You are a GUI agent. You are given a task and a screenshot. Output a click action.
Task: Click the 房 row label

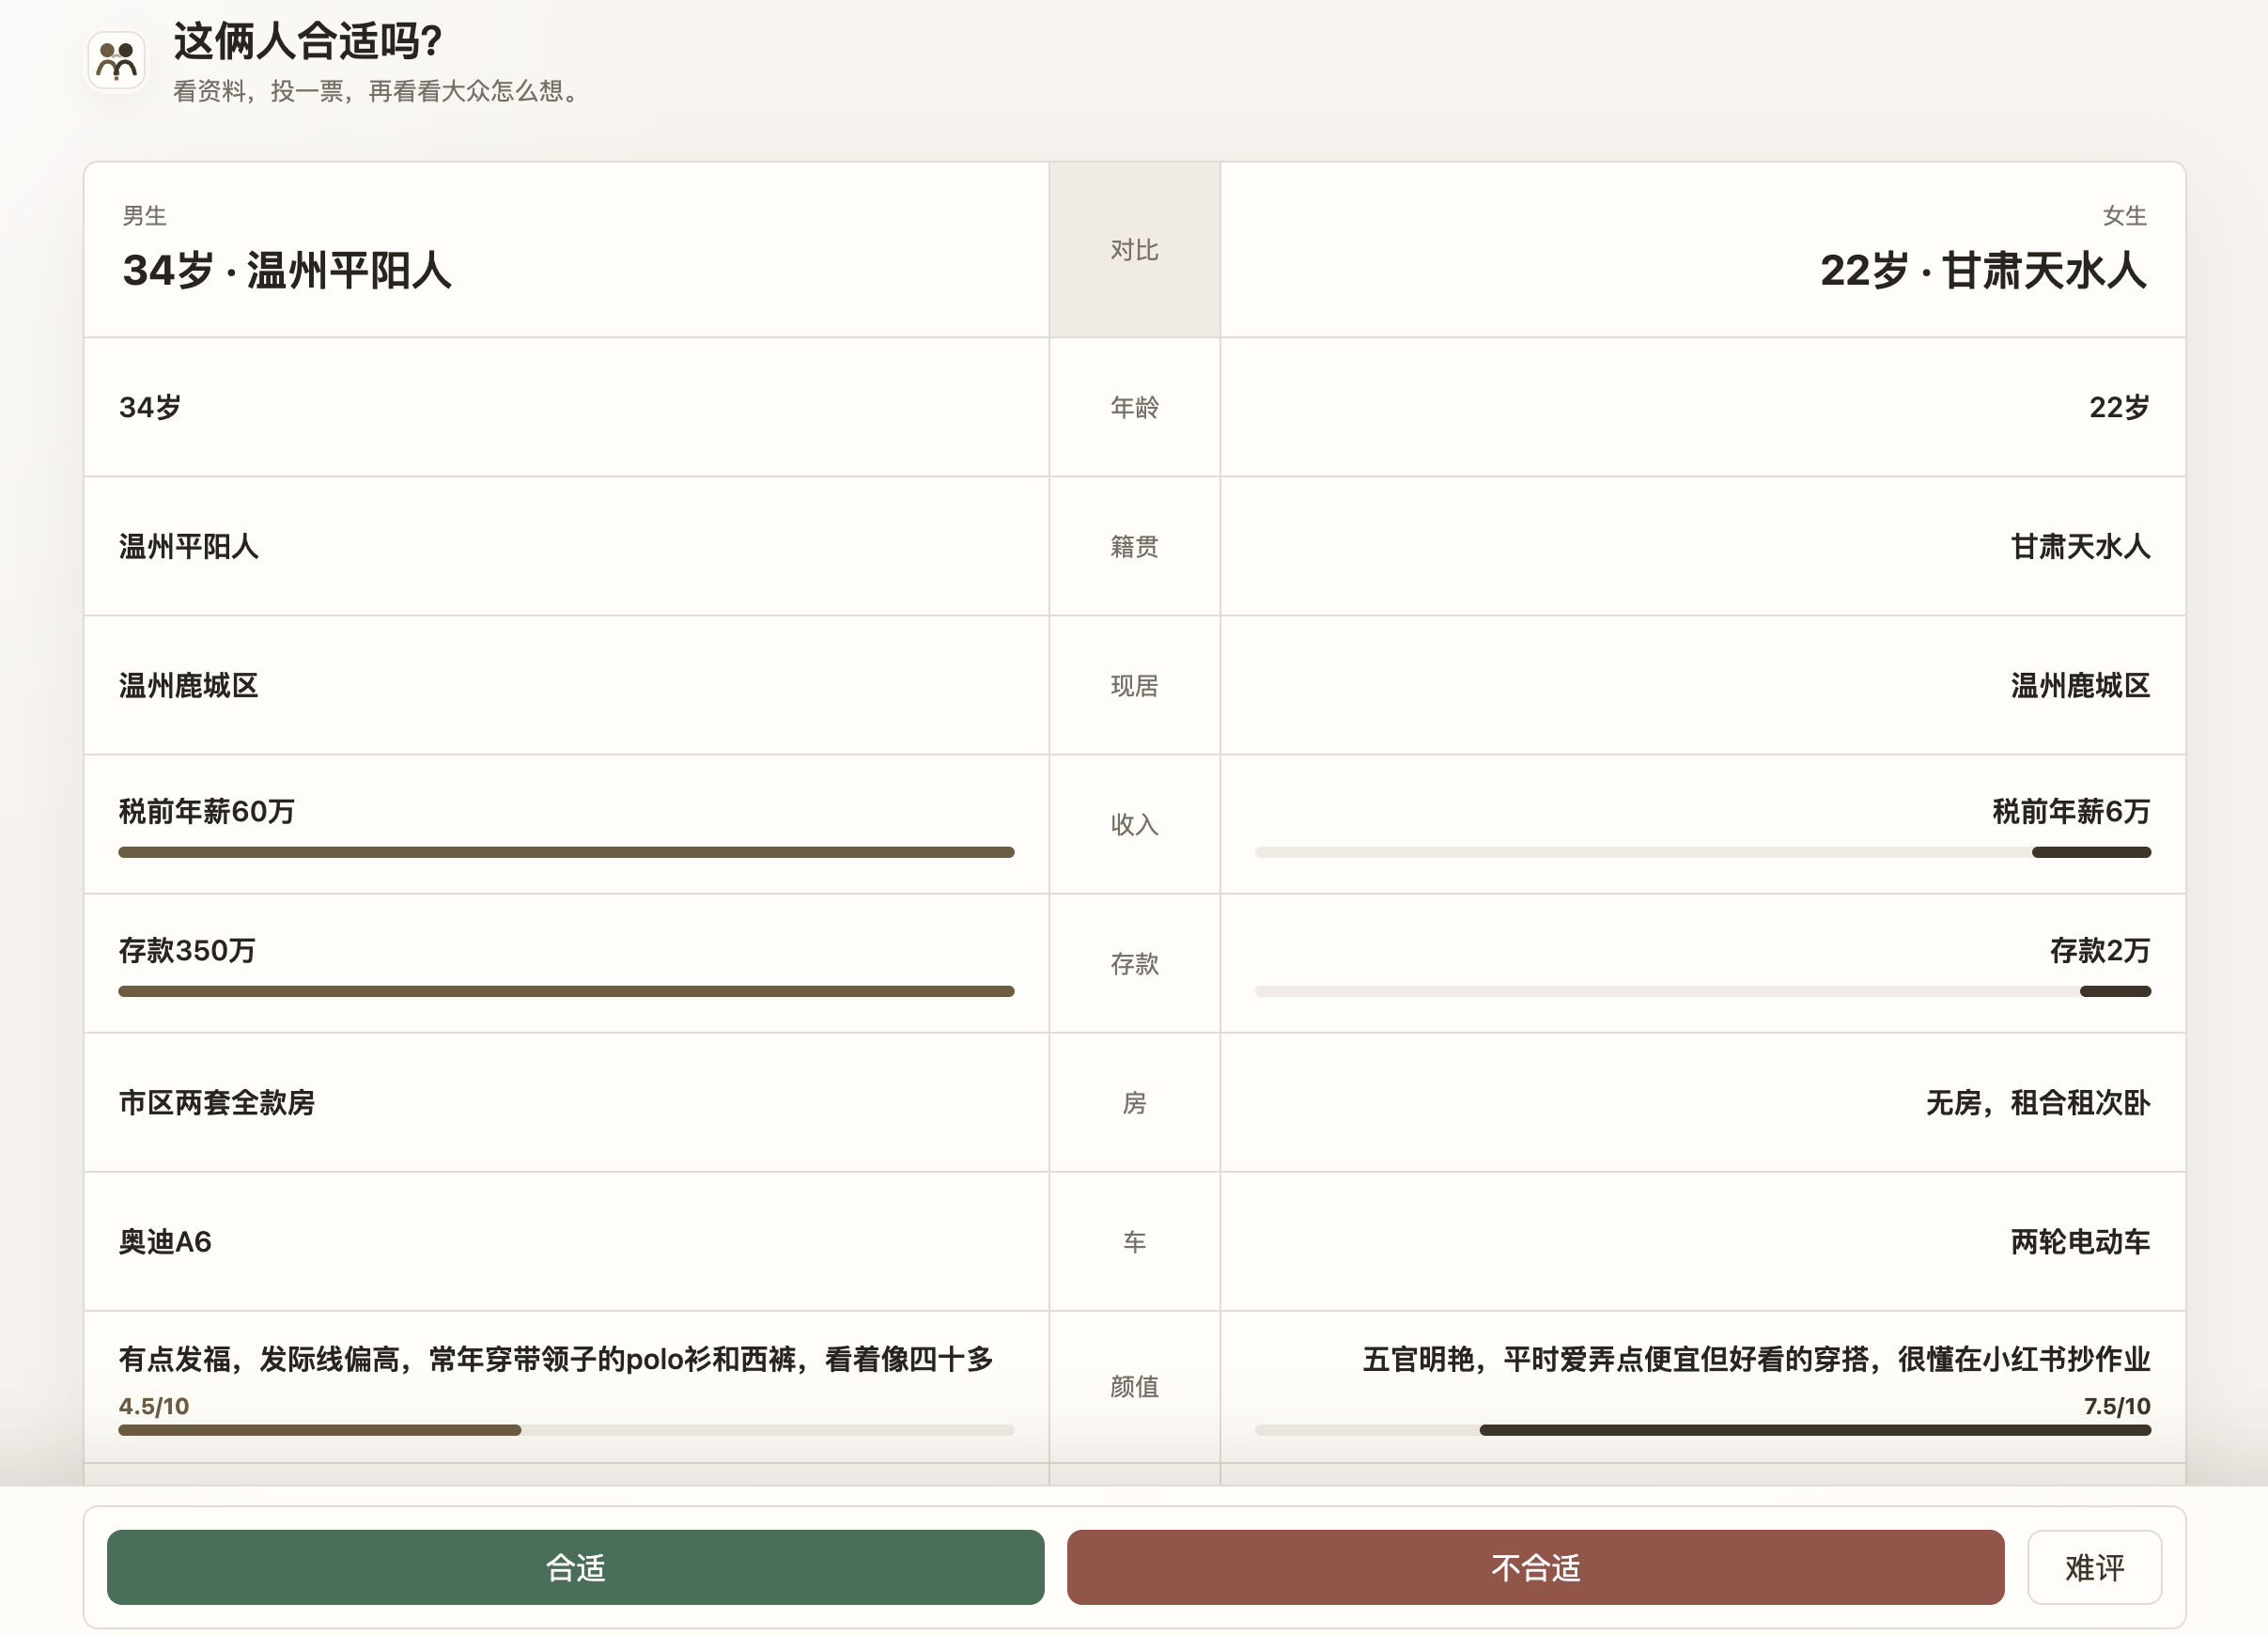[1134, 1102]
